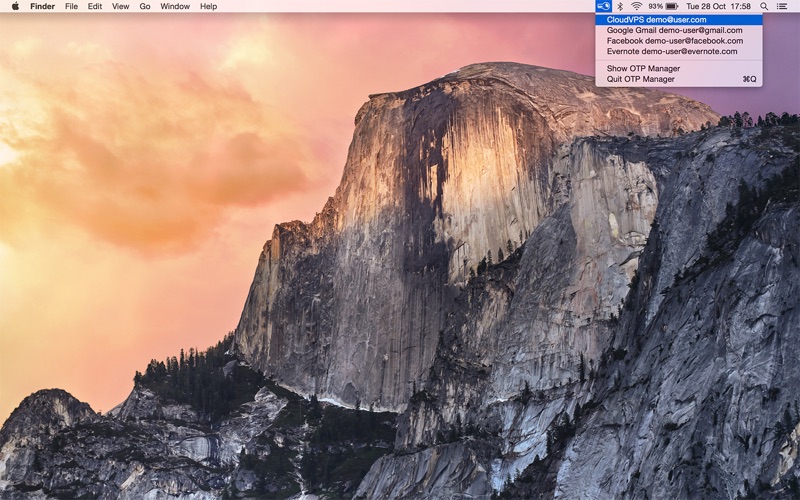This screenshot has width=800, height=500.
Task: Click the OTP Manager menu bar icon
Action: tap(603, 6)
